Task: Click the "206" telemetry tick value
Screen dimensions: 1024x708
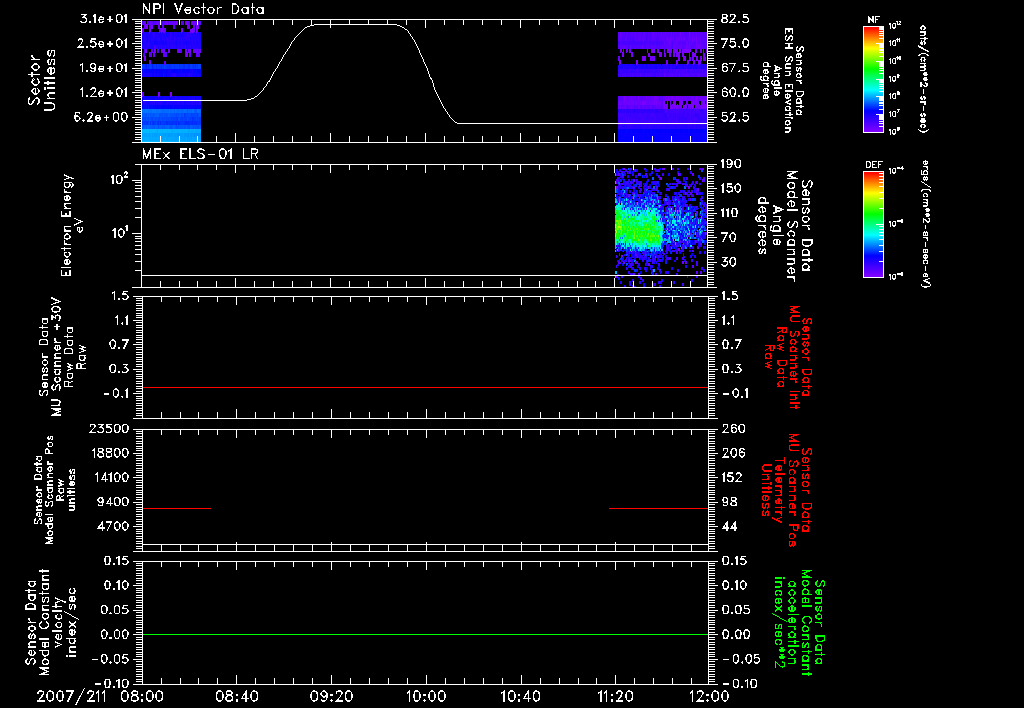Action: pyautogui.click(x=733, y=453)
